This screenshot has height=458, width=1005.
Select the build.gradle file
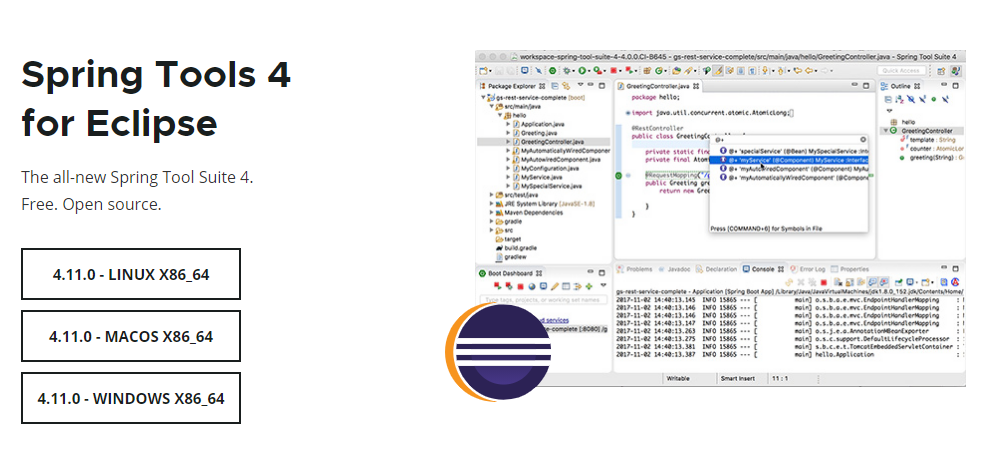tap(516, 247)
